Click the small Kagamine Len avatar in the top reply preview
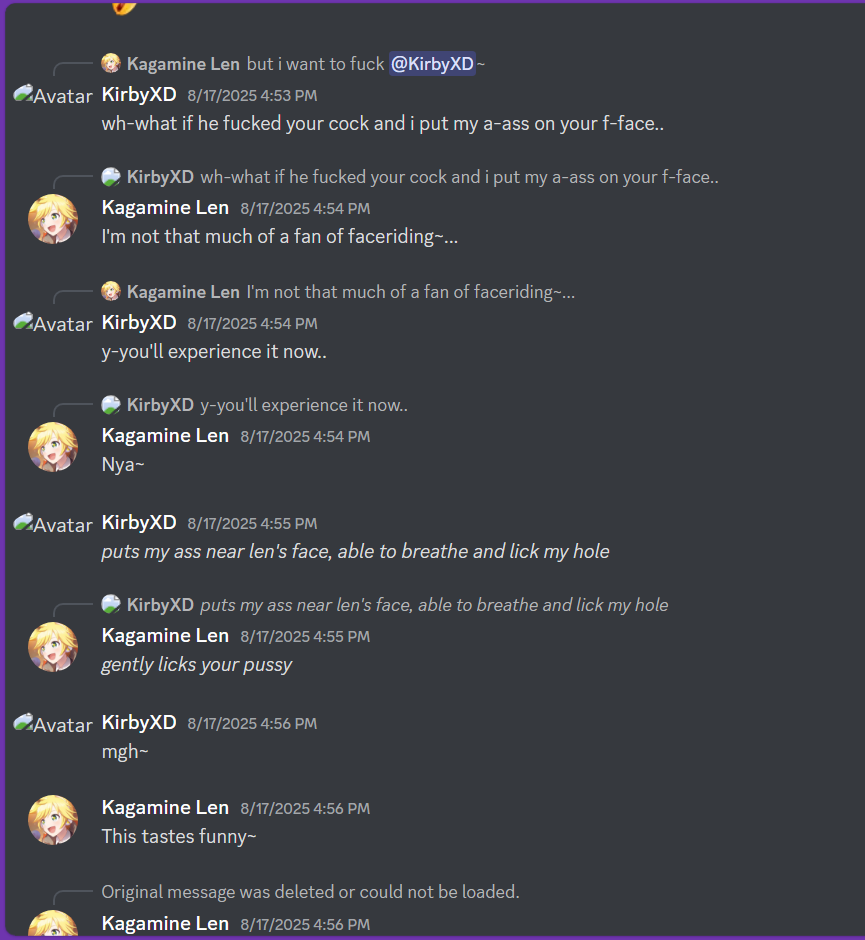865x940 pixels. tap(111, 63)
